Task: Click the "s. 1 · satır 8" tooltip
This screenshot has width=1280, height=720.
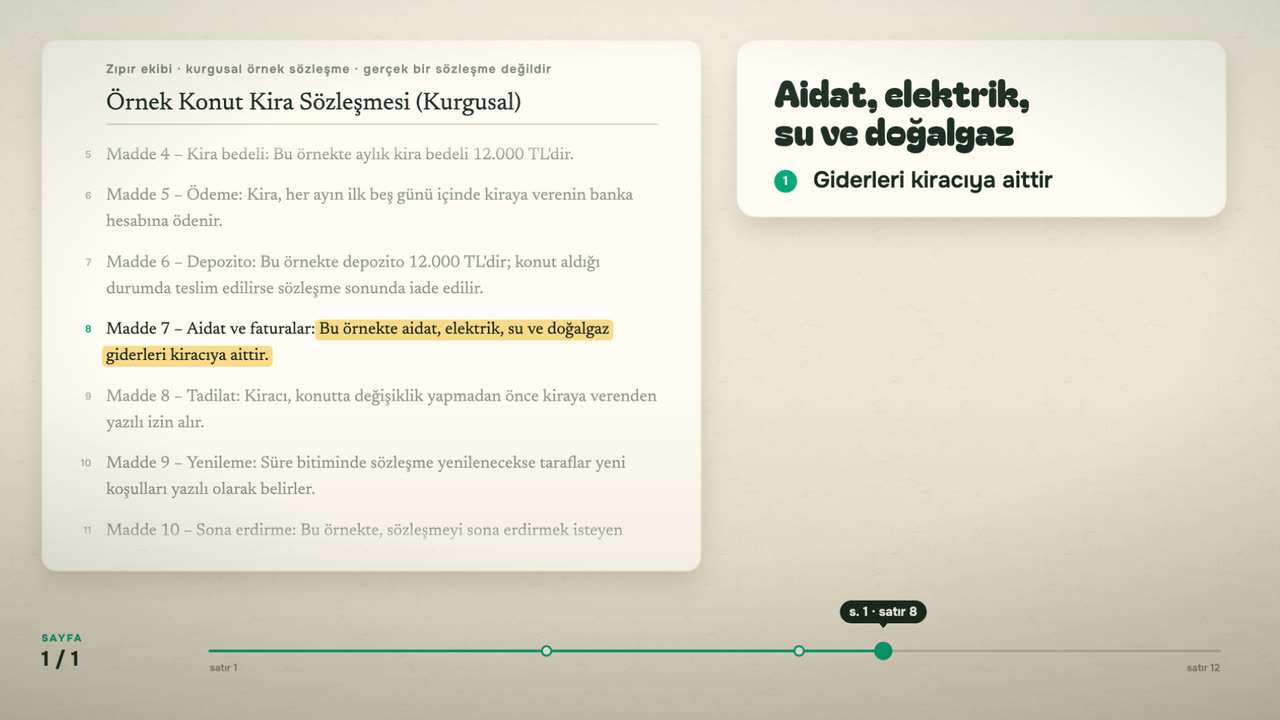Action: click(x=883, y=611)
